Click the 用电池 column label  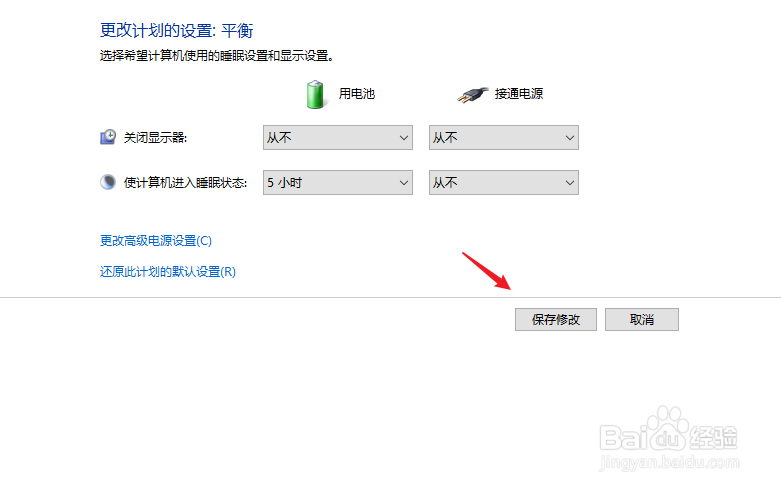point(357,94)
